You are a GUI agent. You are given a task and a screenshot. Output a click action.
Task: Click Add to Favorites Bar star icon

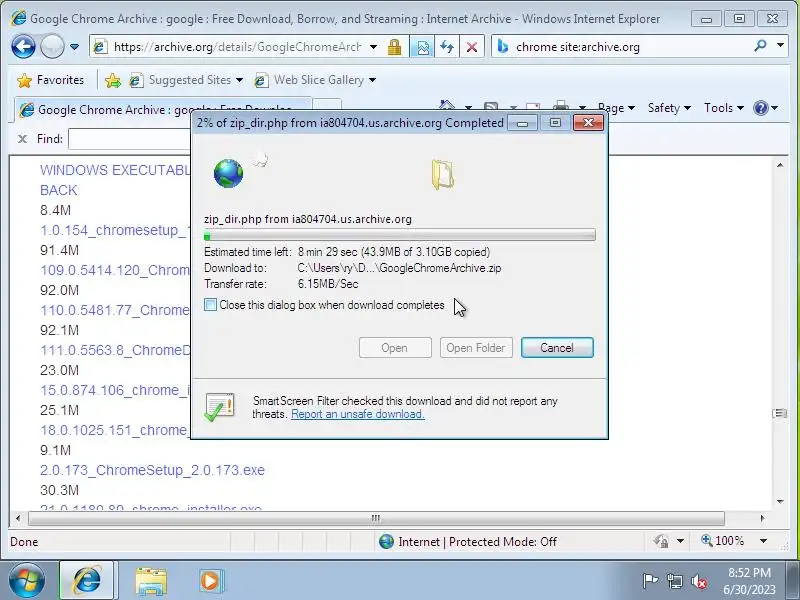113,80
